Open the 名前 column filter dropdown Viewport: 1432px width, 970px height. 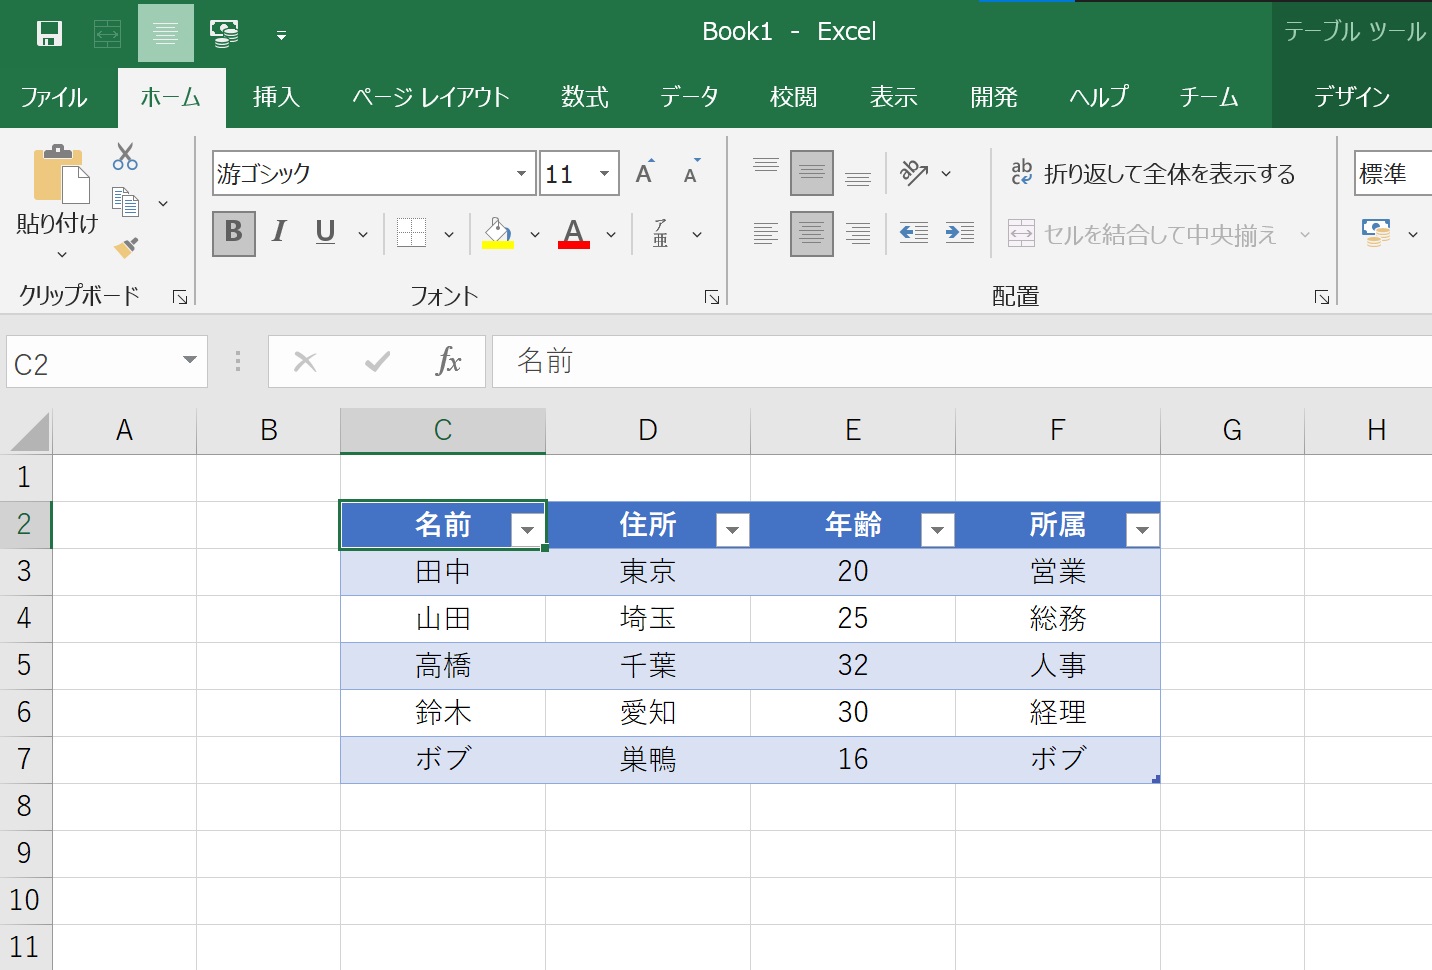click(527, 530)
